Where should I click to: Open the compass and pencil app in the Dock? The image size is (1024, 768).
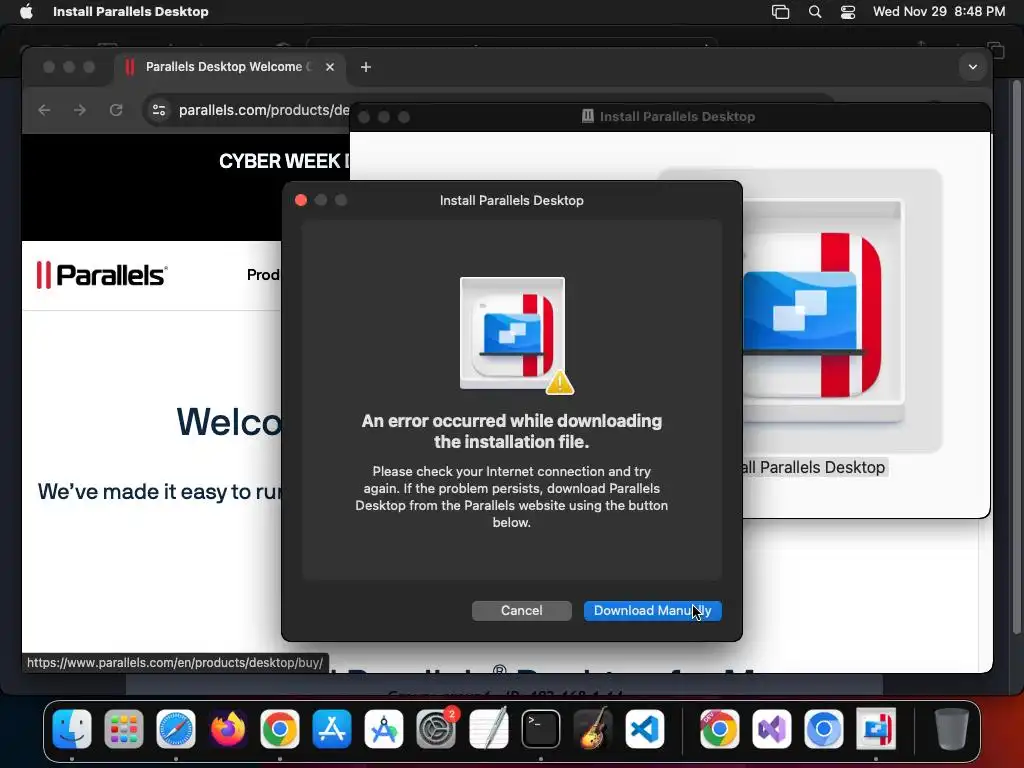(x=384, y=729)
